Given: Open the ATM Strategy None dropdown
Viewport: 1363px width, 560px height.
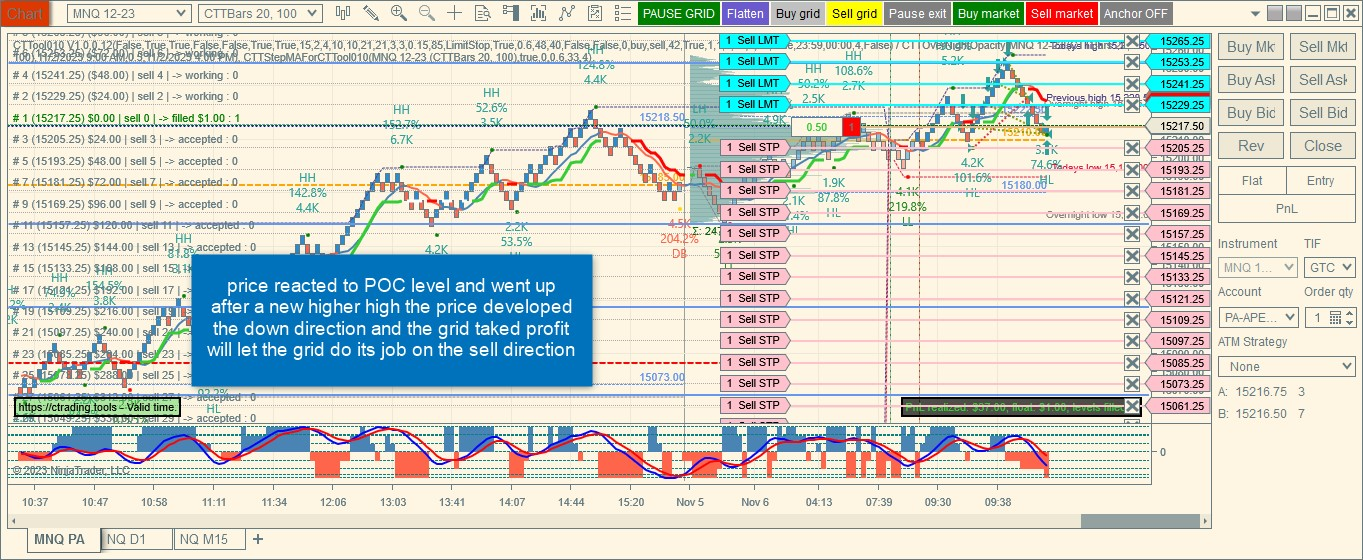Looking at the screenshot, I should click(1287, 367).
